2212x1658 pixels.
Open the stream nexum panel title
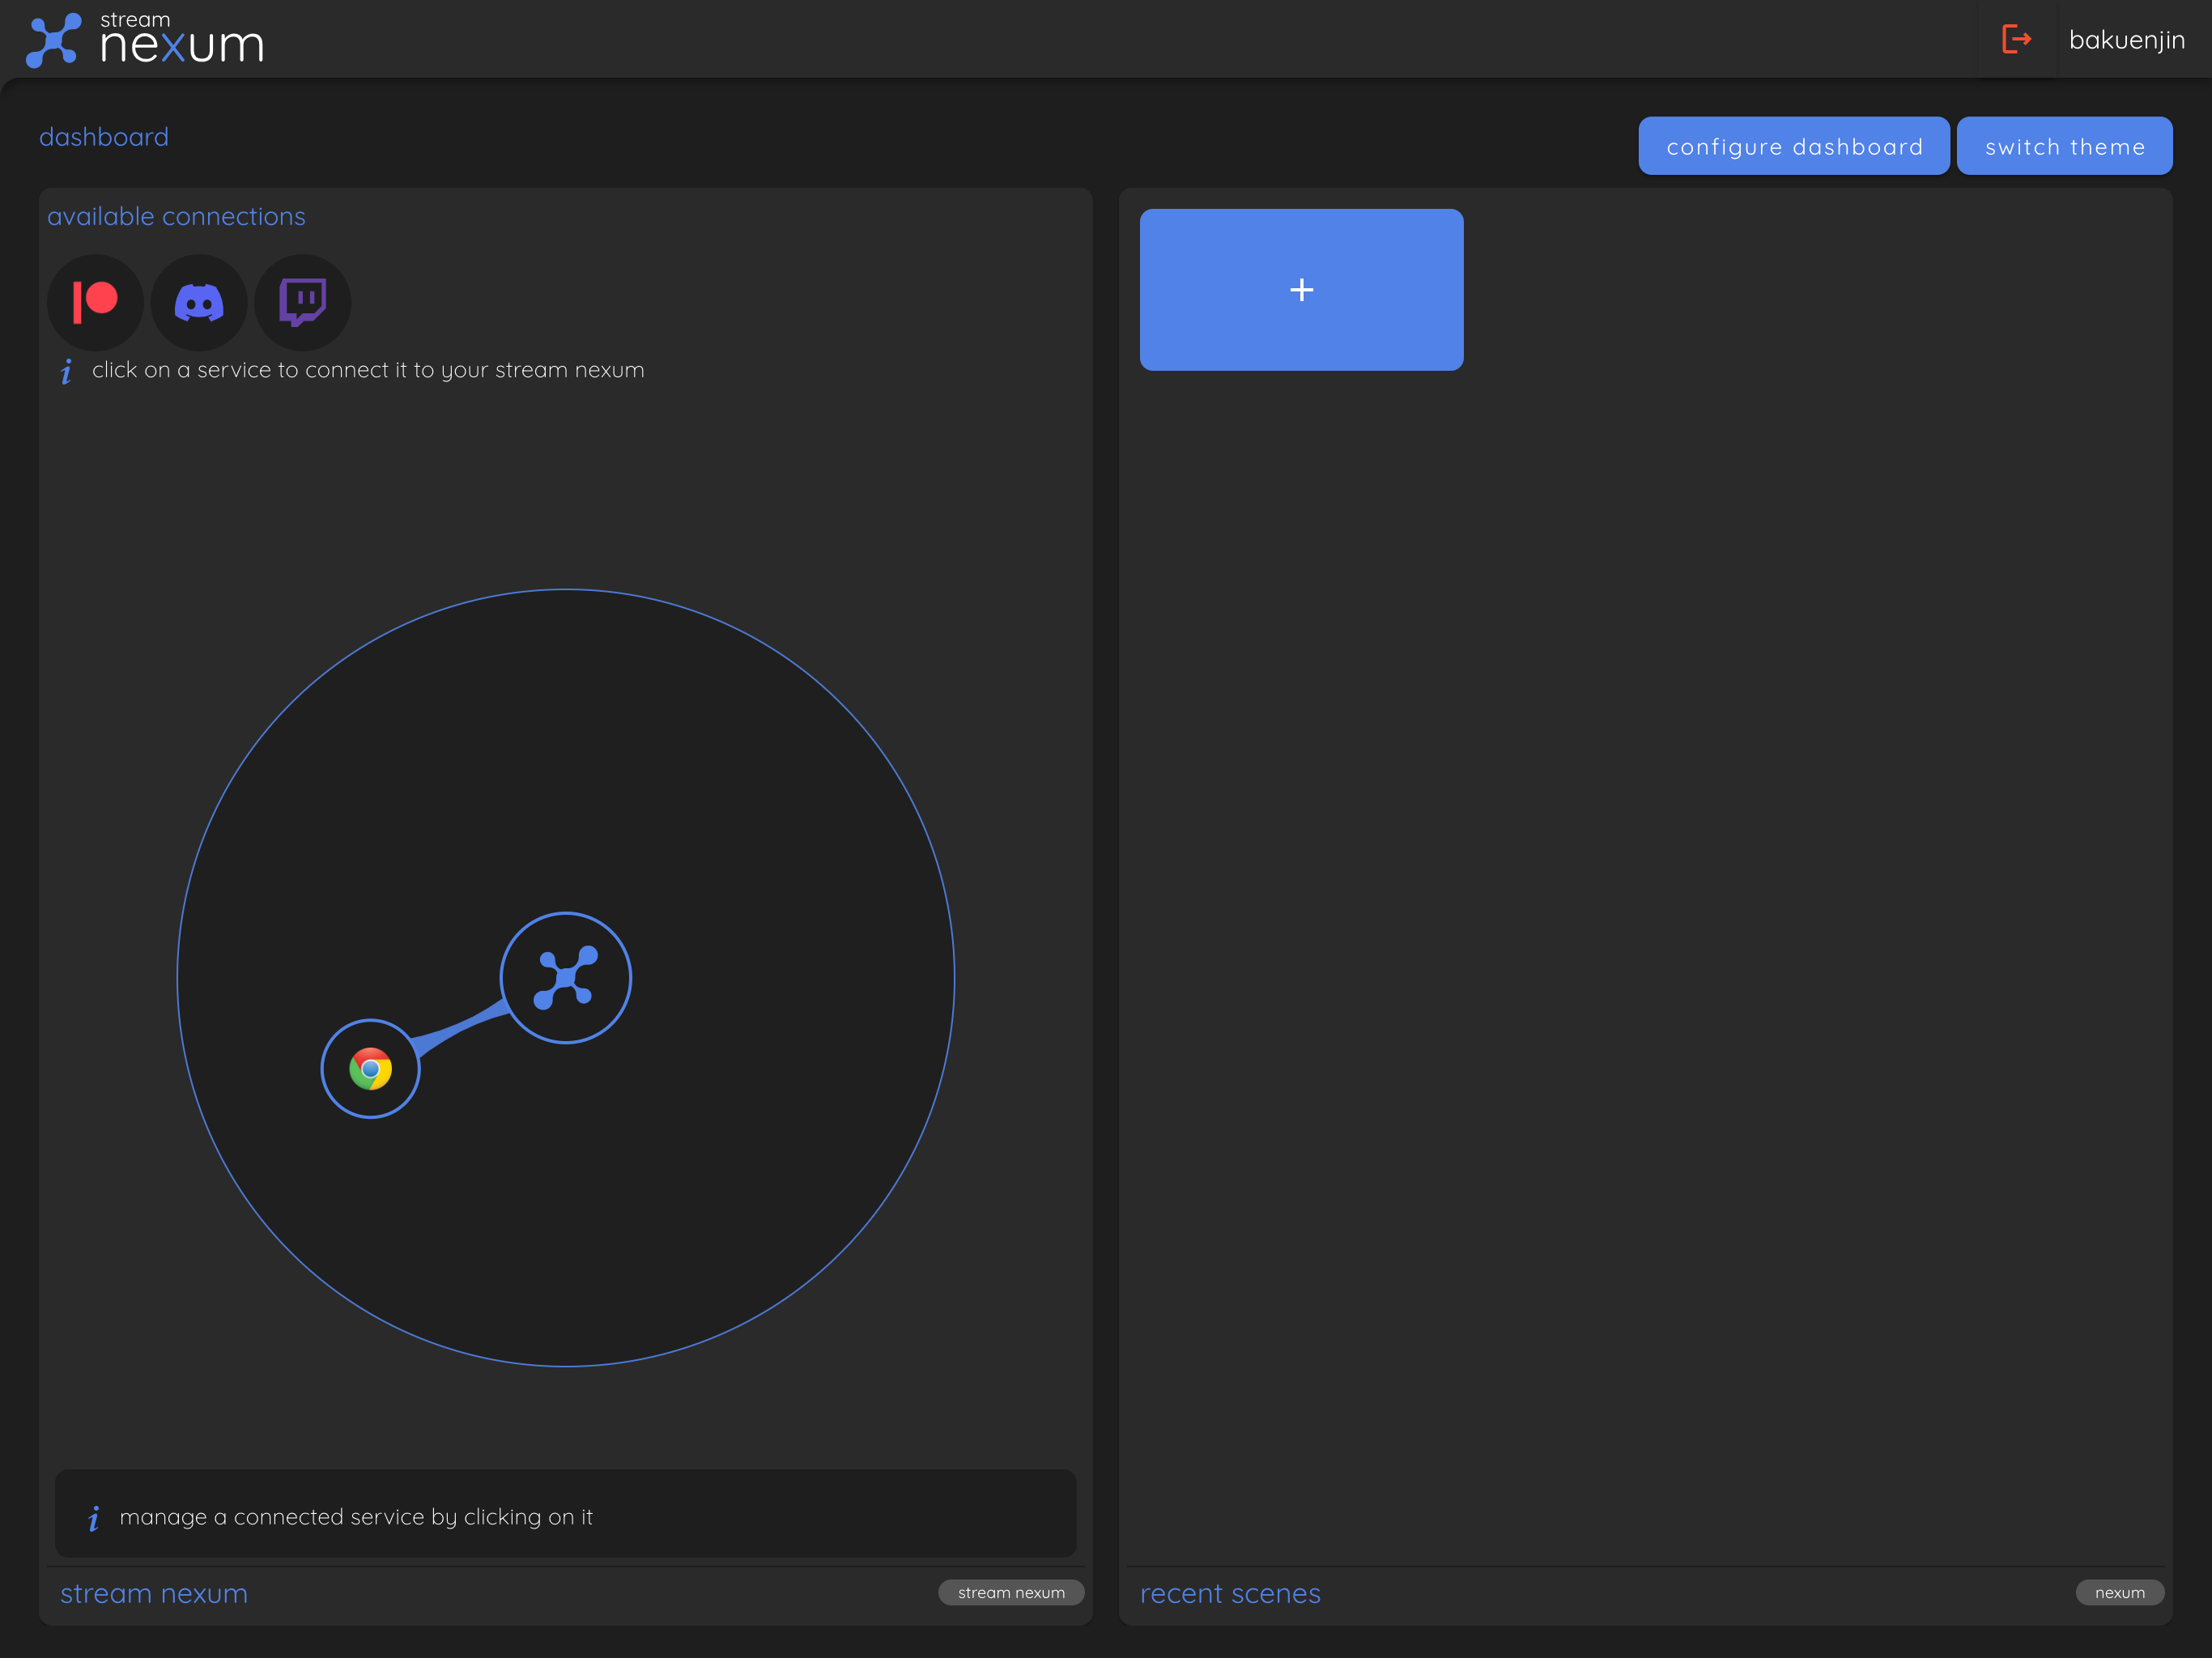coord(154,1593)
